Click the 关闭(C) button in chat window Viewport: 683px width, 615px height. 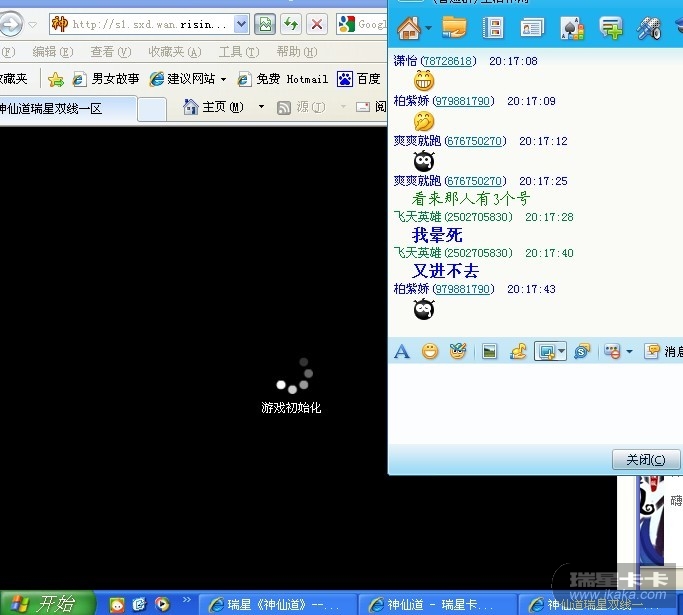645,460
